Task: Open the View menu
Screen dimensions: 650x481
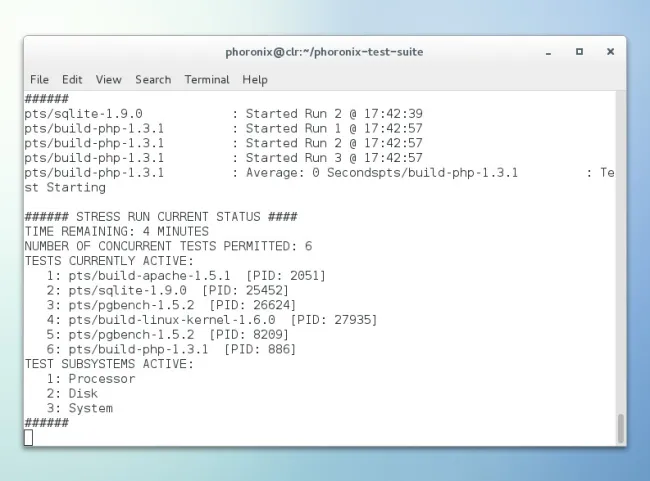Action: 109,80
